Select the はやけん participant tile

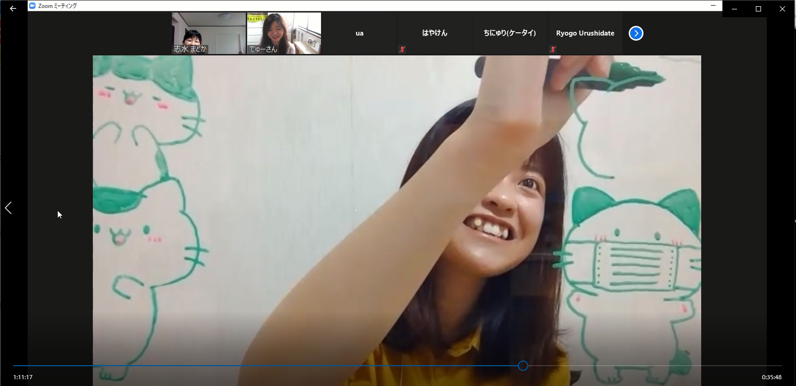435,33
